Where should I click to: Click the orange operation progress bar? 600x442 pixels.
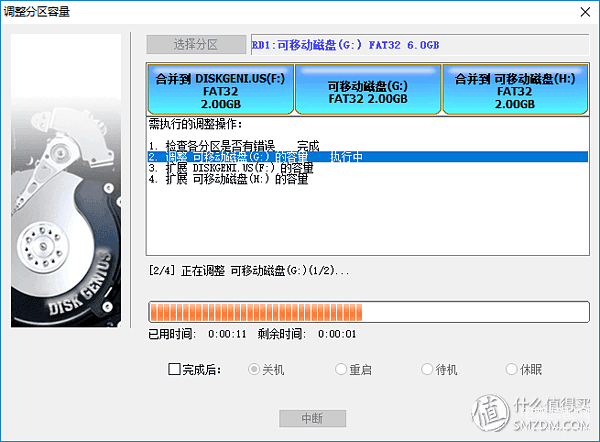tap(369, 312)
